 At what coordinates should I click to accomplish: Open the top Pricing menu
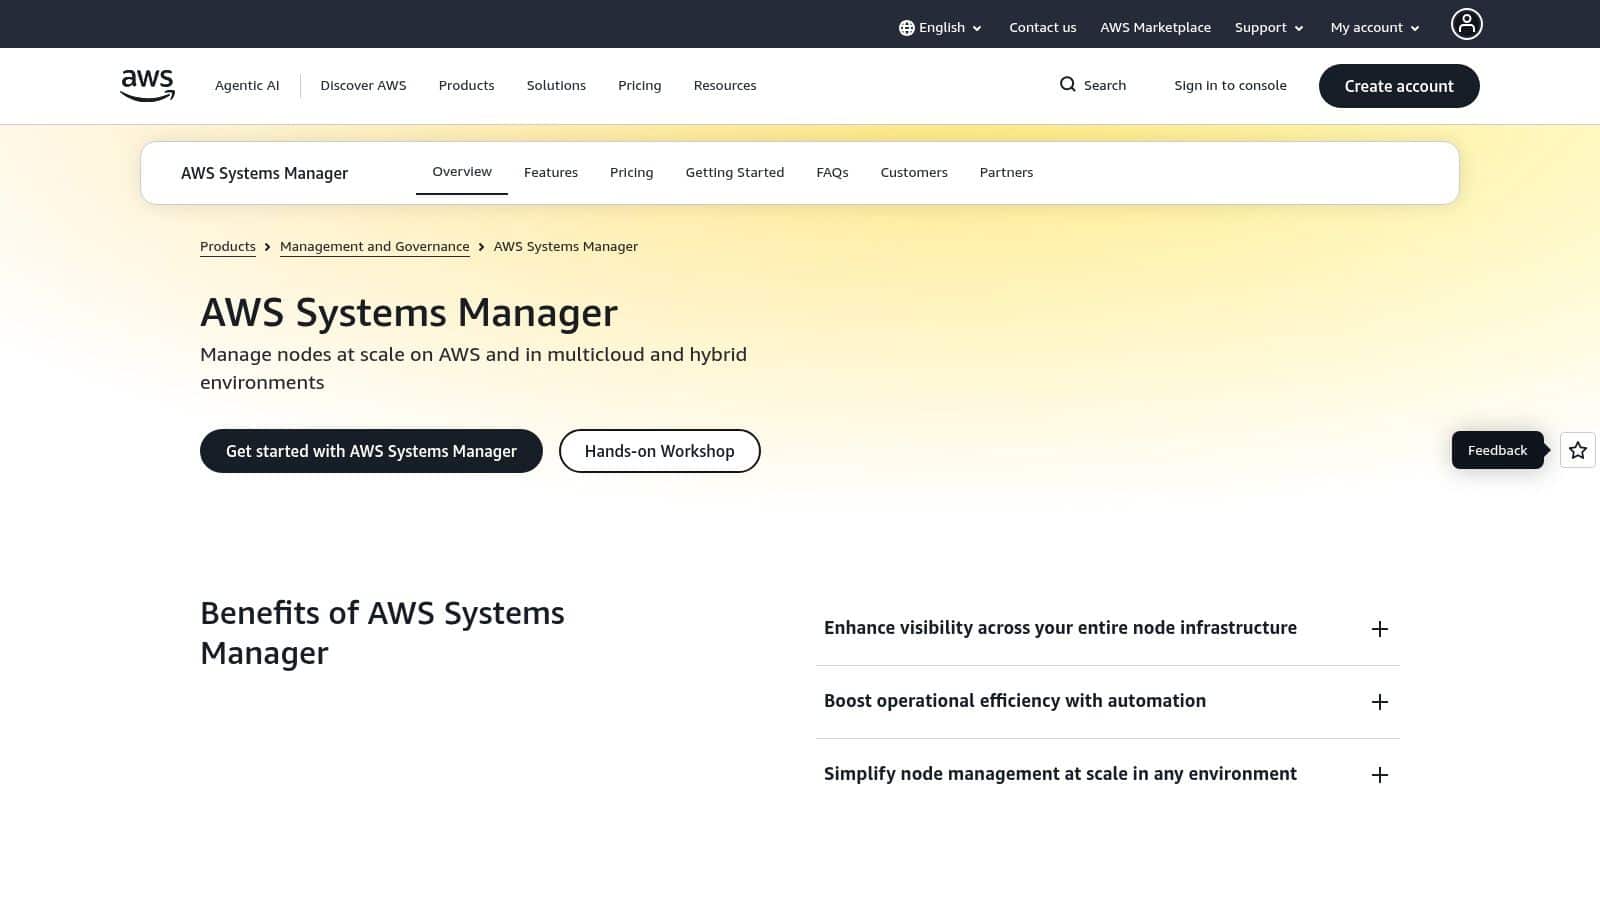[x=639, y=85]
